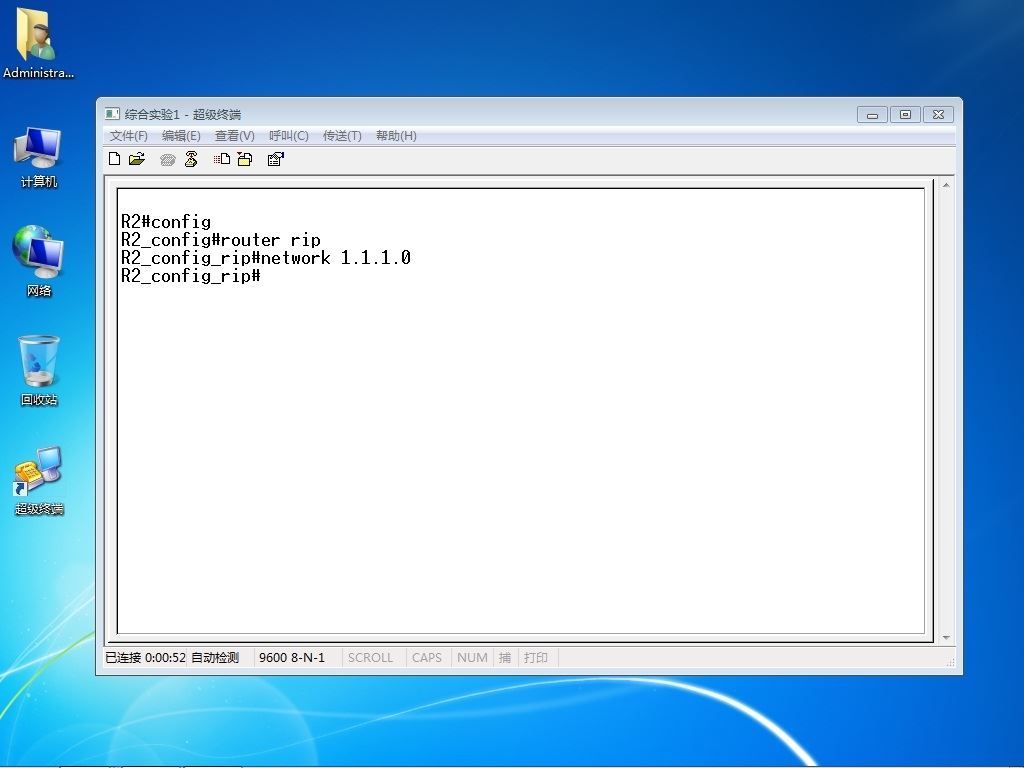The image size is (1024, 768).
Task: Click the Disconnect toolbar icon
Action: [191, 159]
